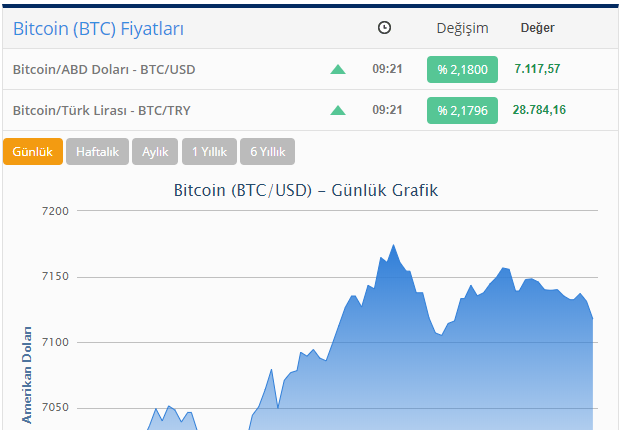The image size is (622, 430).
Task: Click the 7100 axis label
Action: pos(55,342)
